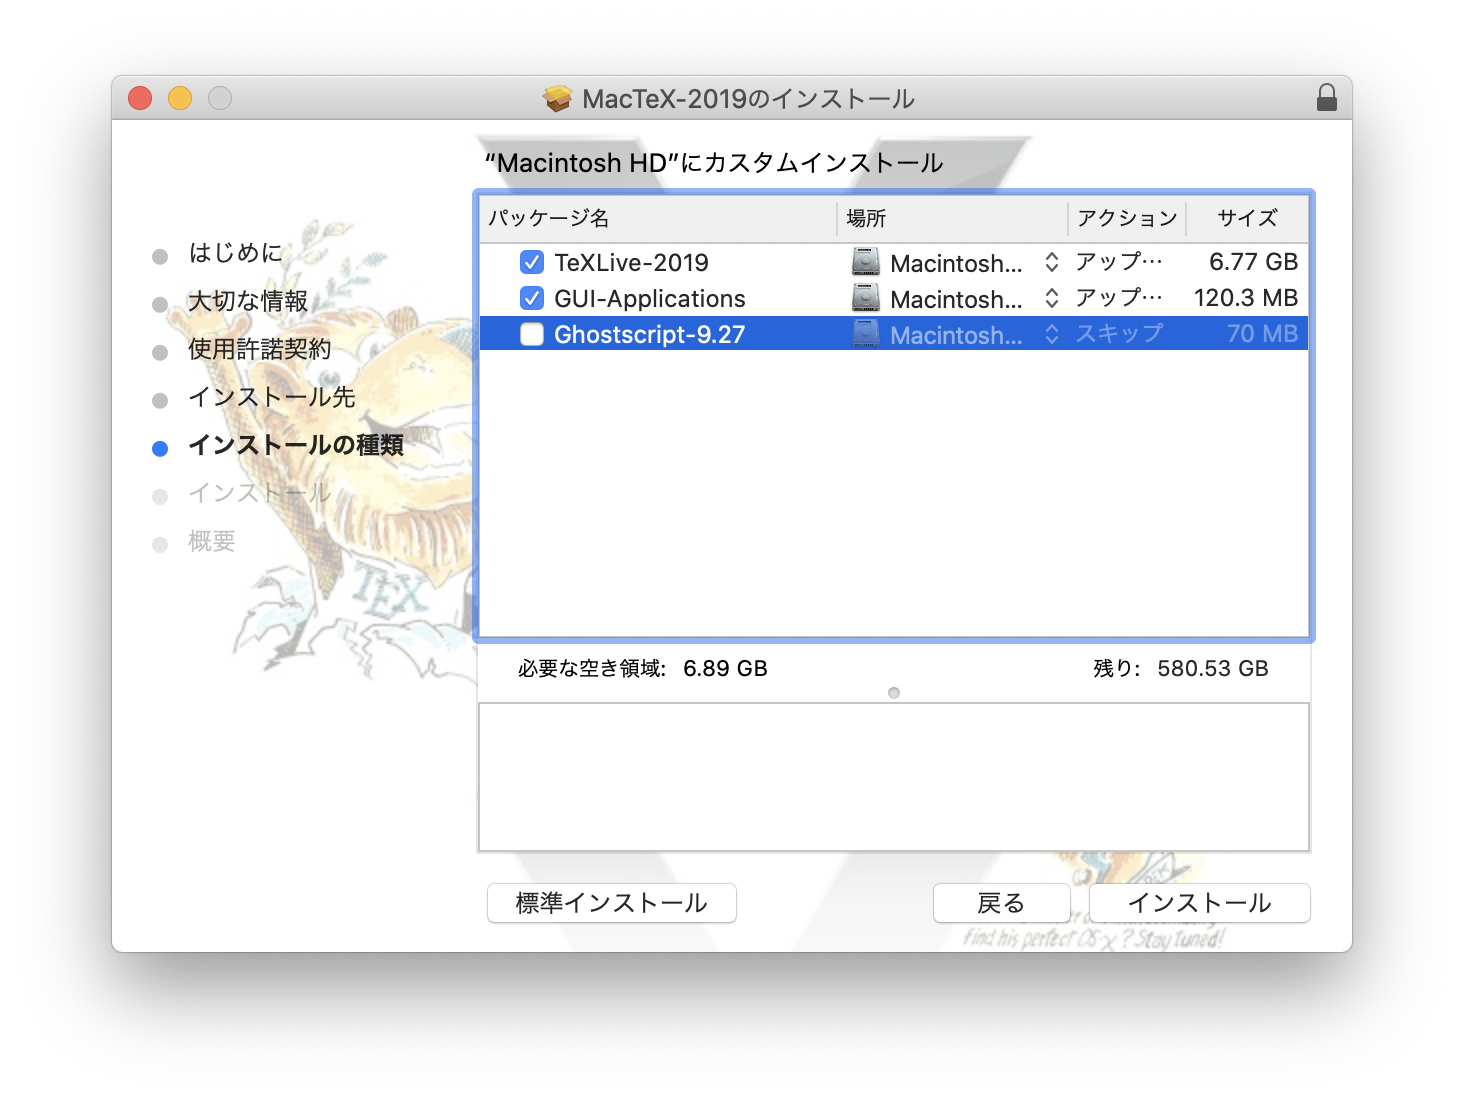Image resolution: width=1464 pixels, height=1100 pixels.
Task: Uncheck the TeXLive-2019 package checkbox
Action: tap(532, 262)
